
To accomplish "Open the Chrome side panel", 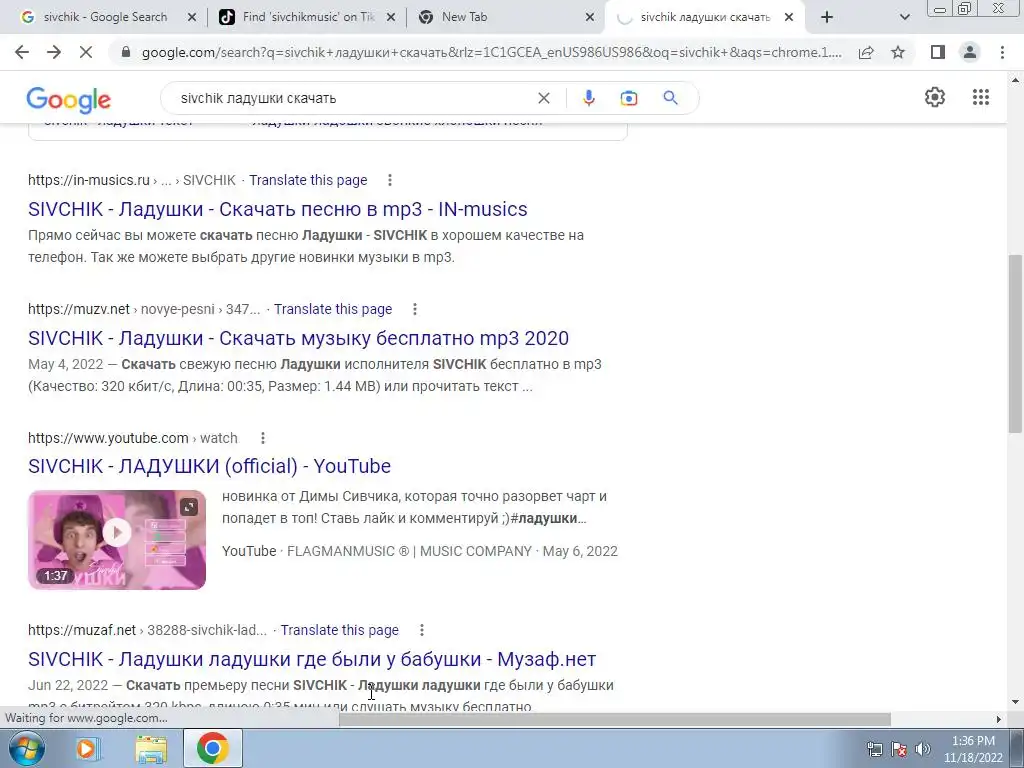I will (x=938, y=52).
